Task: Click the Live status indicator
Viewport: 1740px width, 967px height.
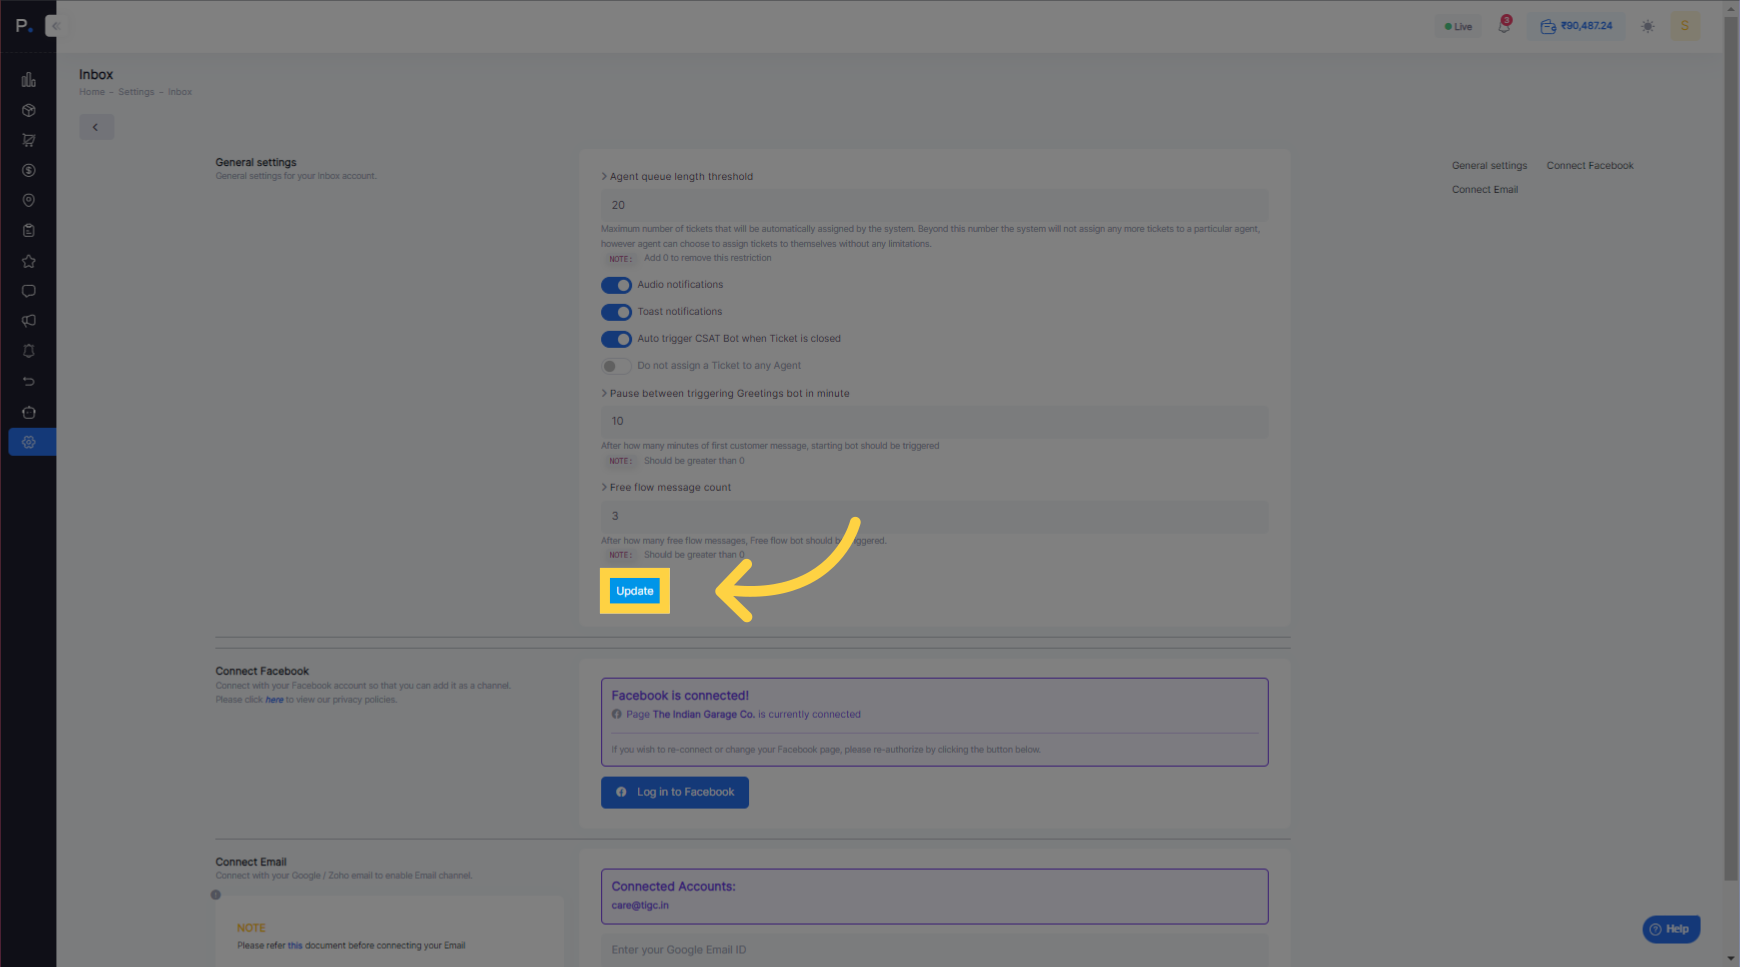Action: coord(1458,26)
